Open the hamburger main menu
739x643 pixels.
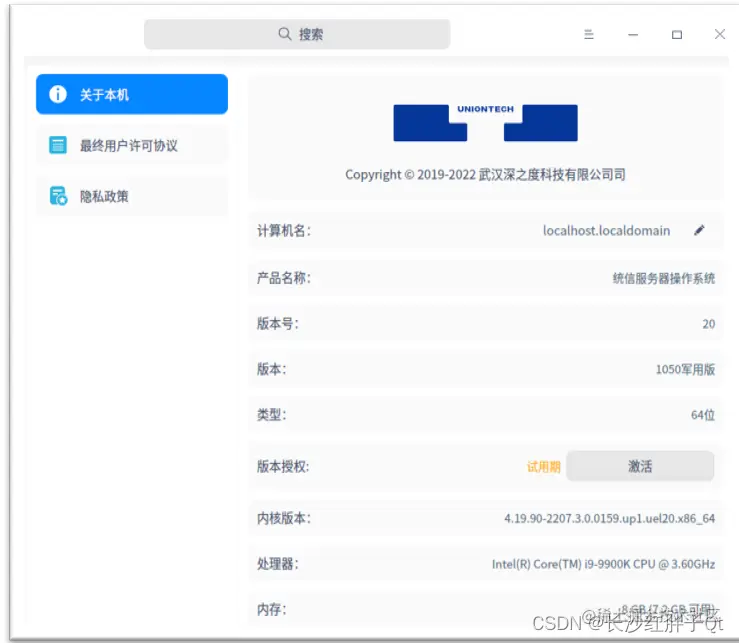pos(589,34)
